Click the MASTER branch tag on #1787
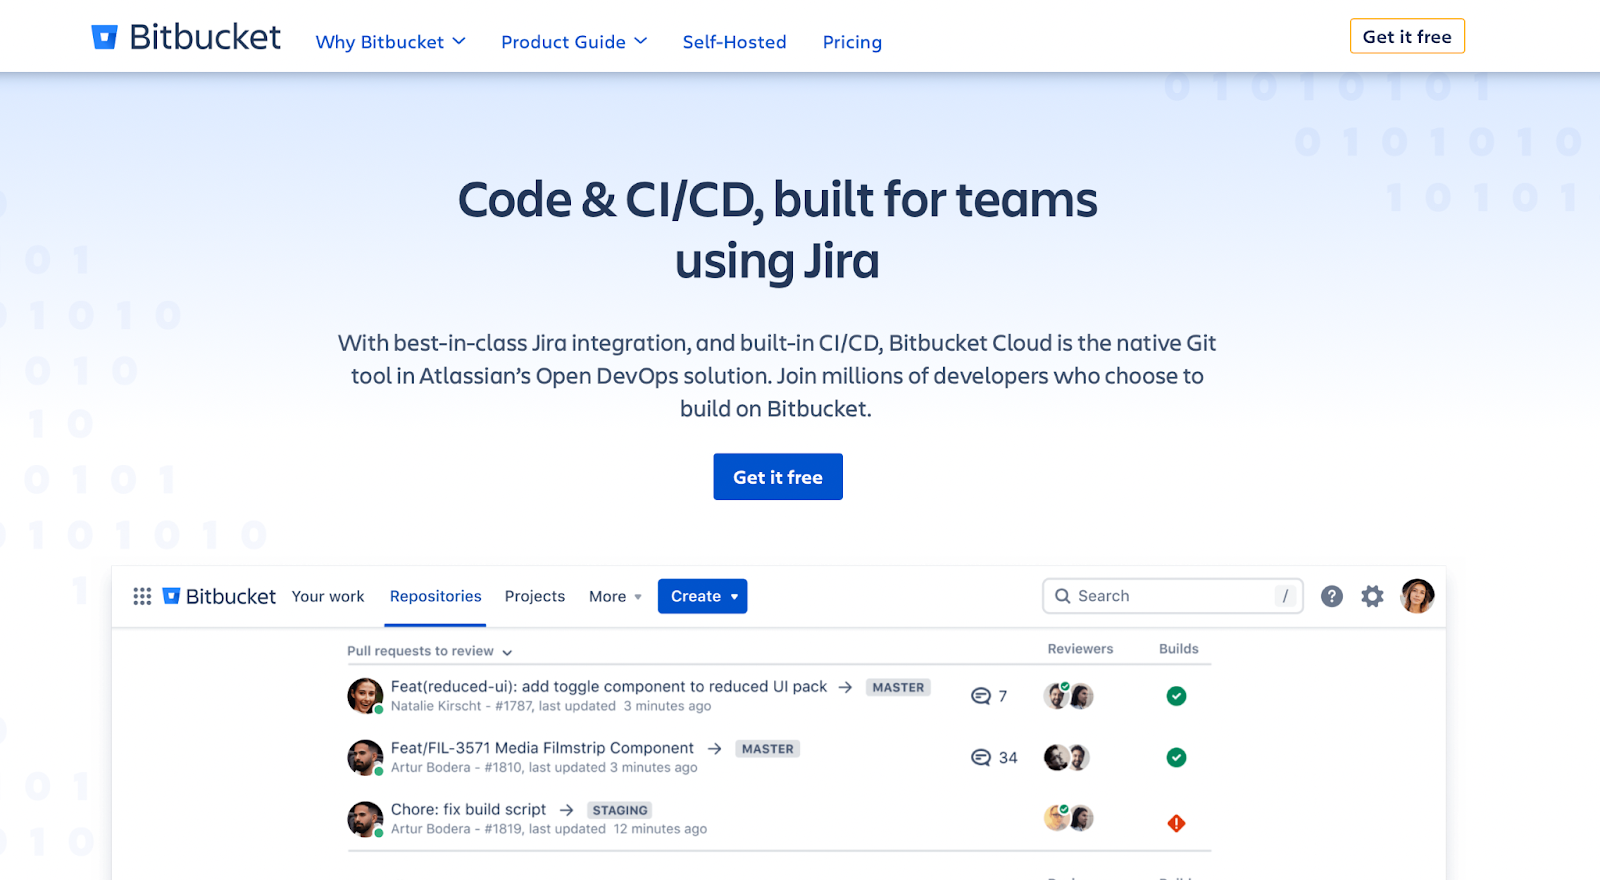This screenshot has height=880, width=1600. pyautogui.click(x=898, y=687)
